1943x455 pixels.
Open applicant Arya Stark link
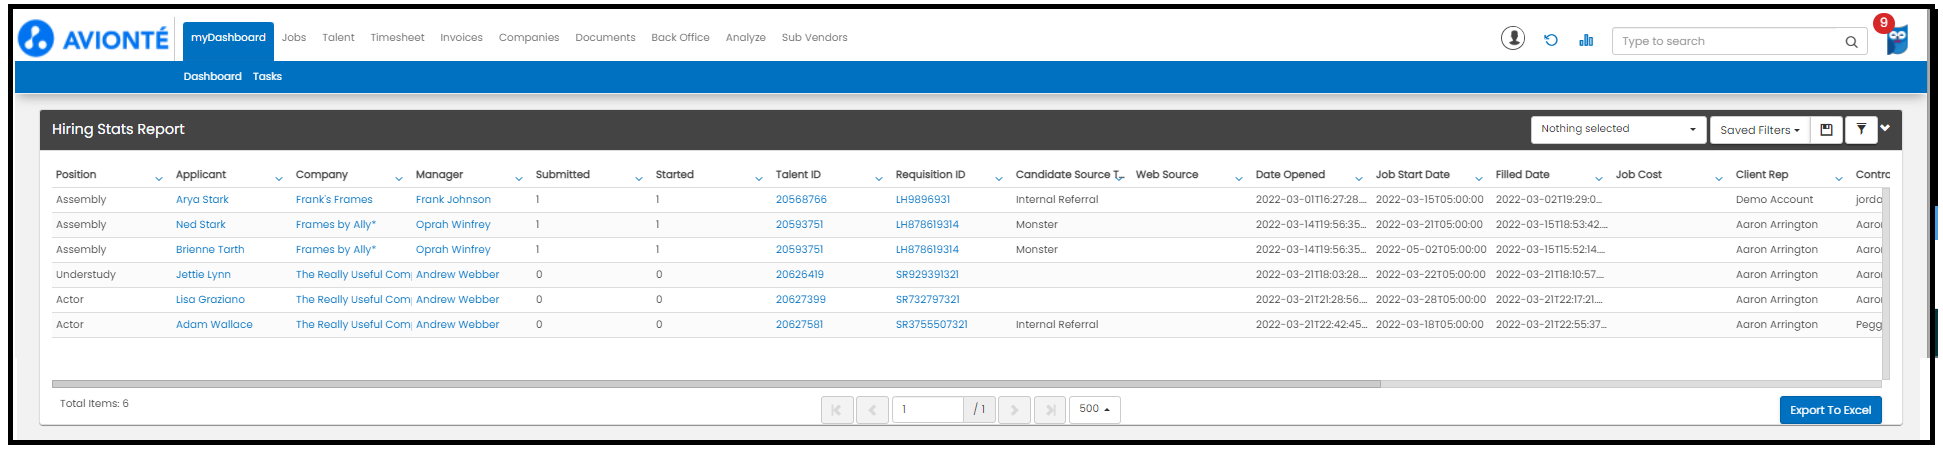202,200
